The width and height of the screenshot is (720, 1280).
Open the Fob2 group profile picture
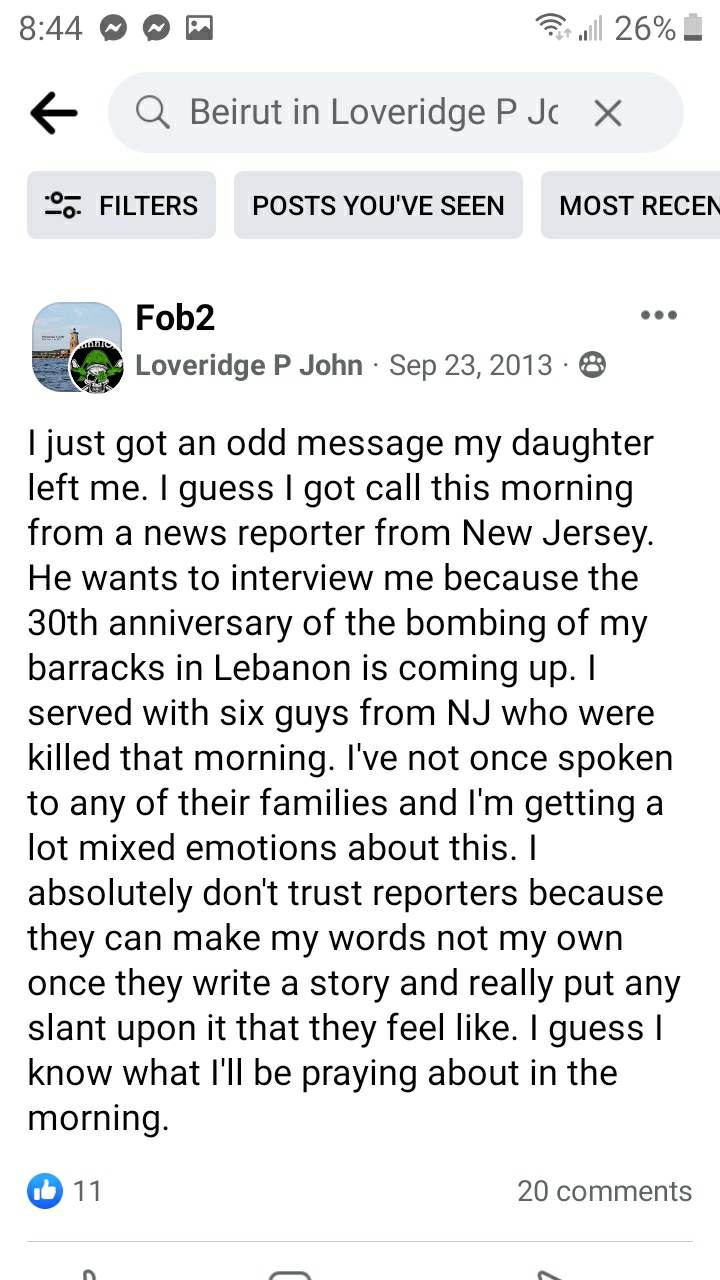(76, 348)
